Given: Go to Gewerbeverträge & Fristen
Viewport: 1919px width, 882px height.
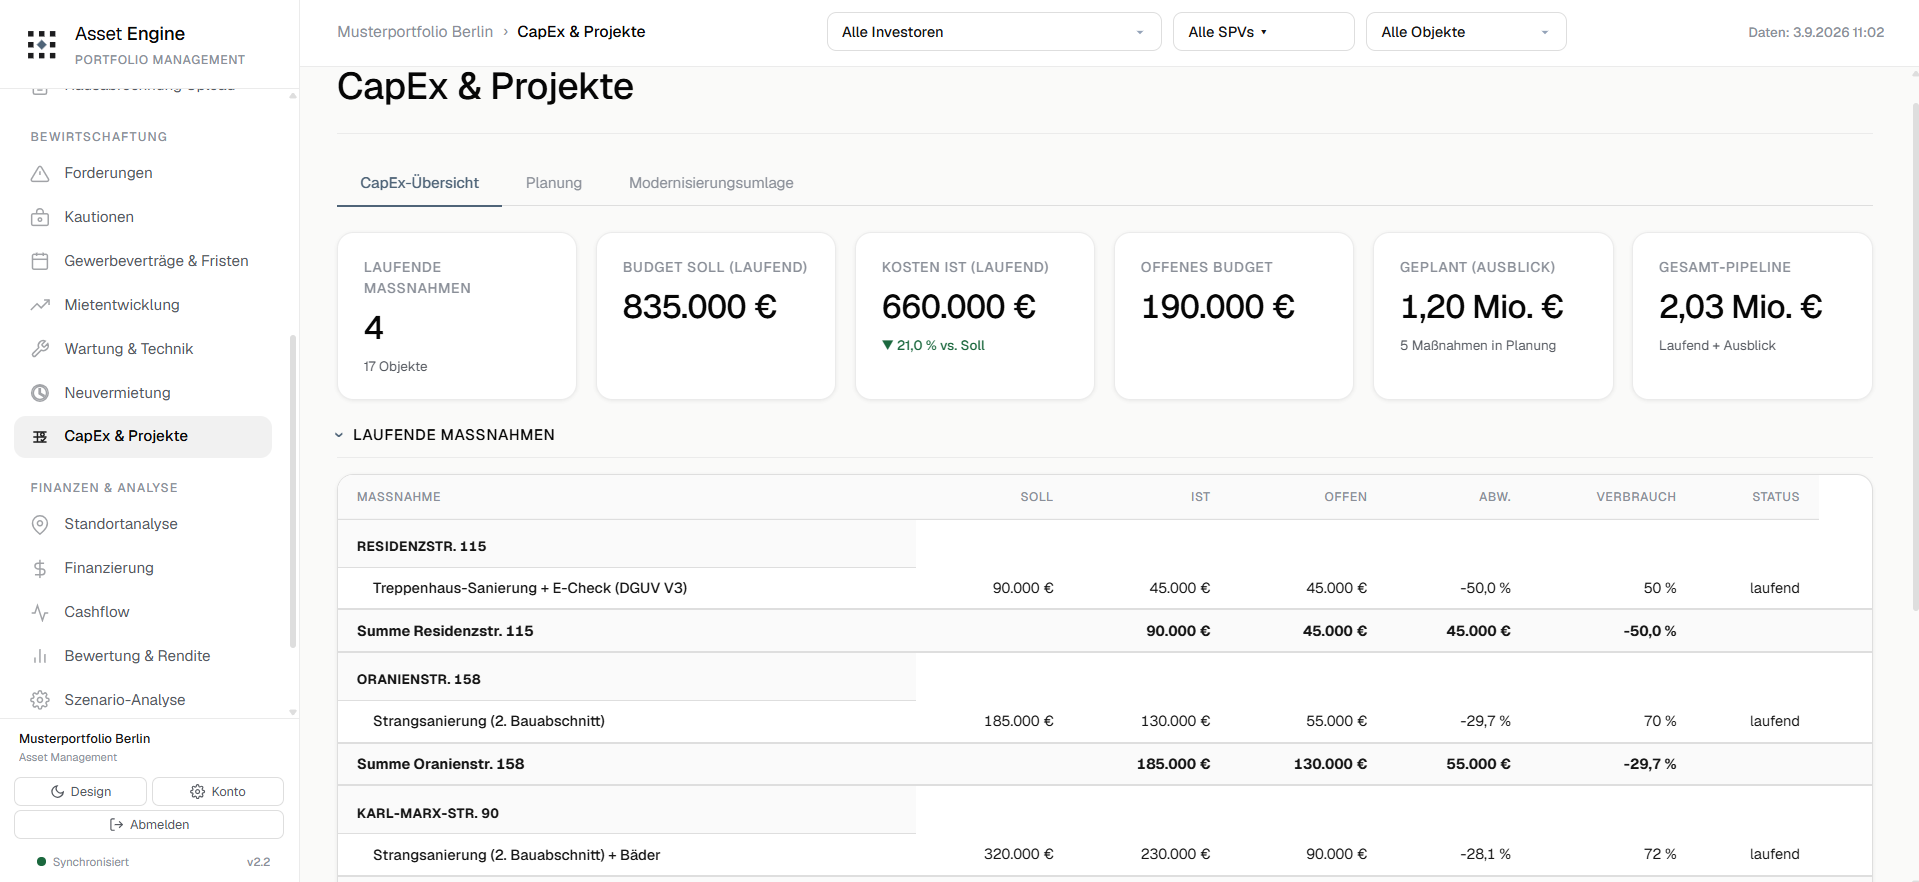Looking at the screenshot, I should coord(143,261).
